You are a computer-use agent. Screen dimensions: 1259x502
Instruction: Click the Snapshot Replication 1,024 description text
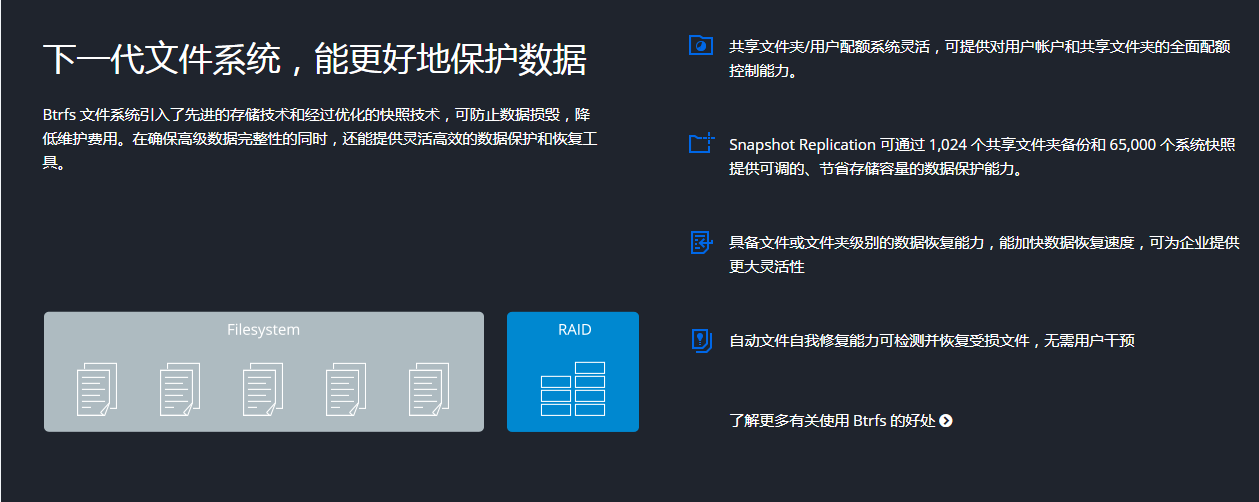[x=982, y=157]
